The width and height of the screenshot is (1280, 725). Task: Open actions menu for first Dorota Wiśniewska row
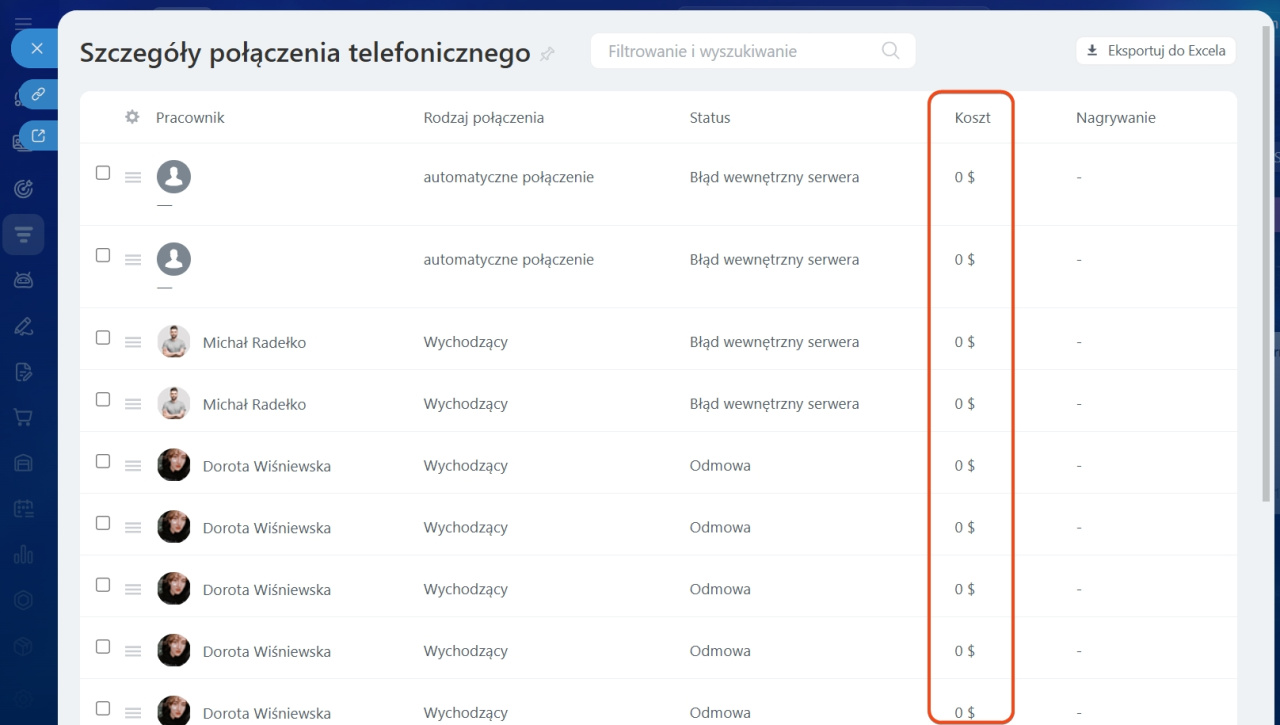click(x=133, y=466)
